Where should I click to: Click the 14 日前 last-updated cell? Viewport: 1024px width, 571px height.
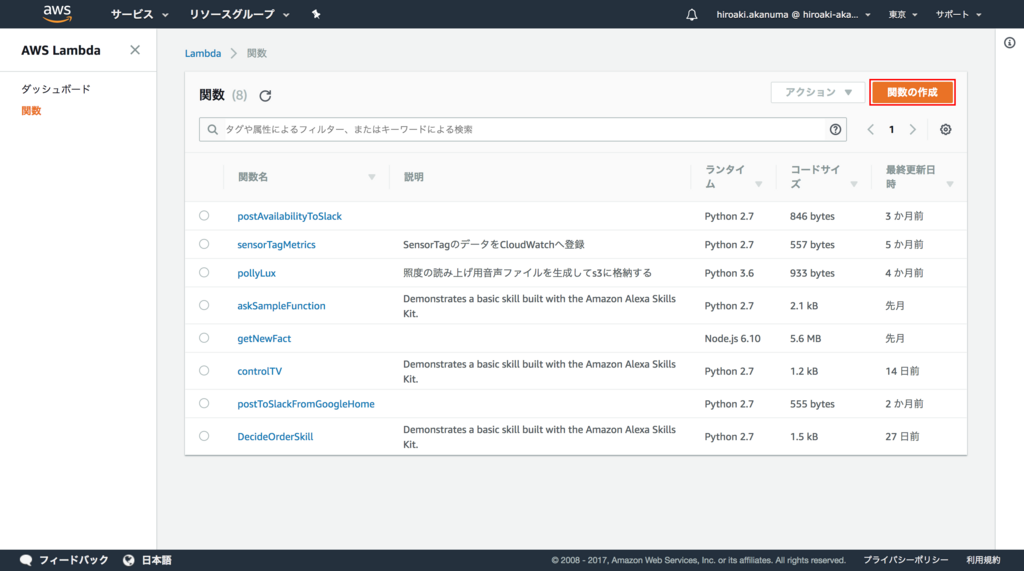point(902,371)
